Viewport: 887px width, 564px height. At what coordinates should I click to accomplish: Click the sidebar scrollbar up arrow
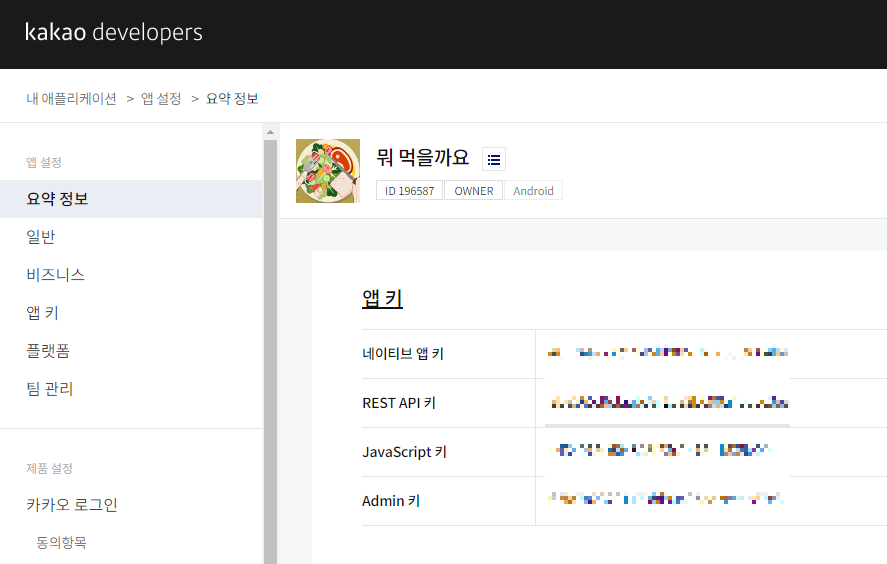270,132
